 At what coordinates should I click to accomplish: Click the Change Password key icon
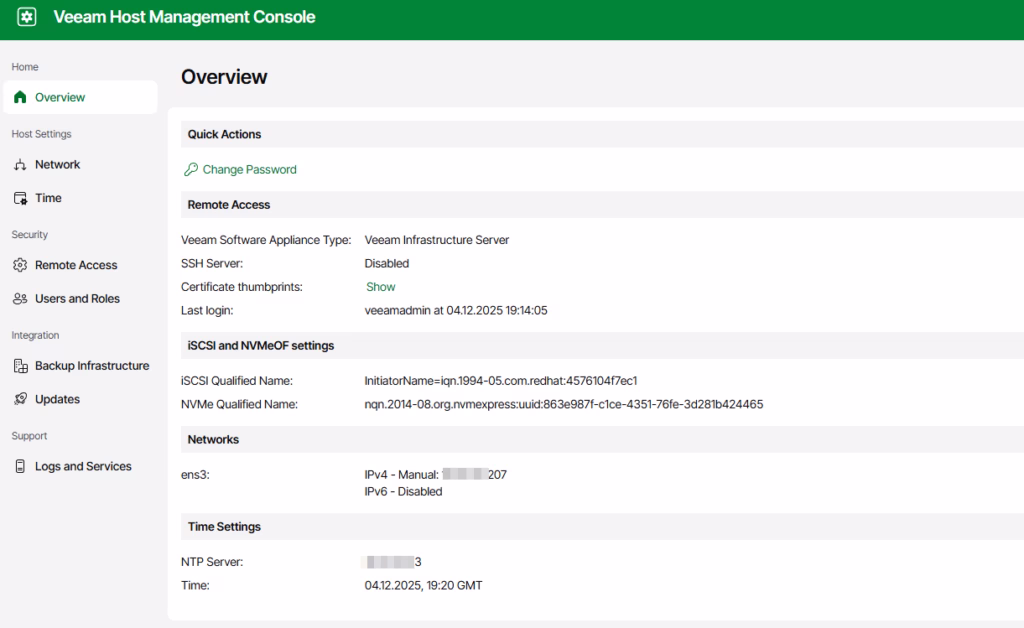point(191,170)
